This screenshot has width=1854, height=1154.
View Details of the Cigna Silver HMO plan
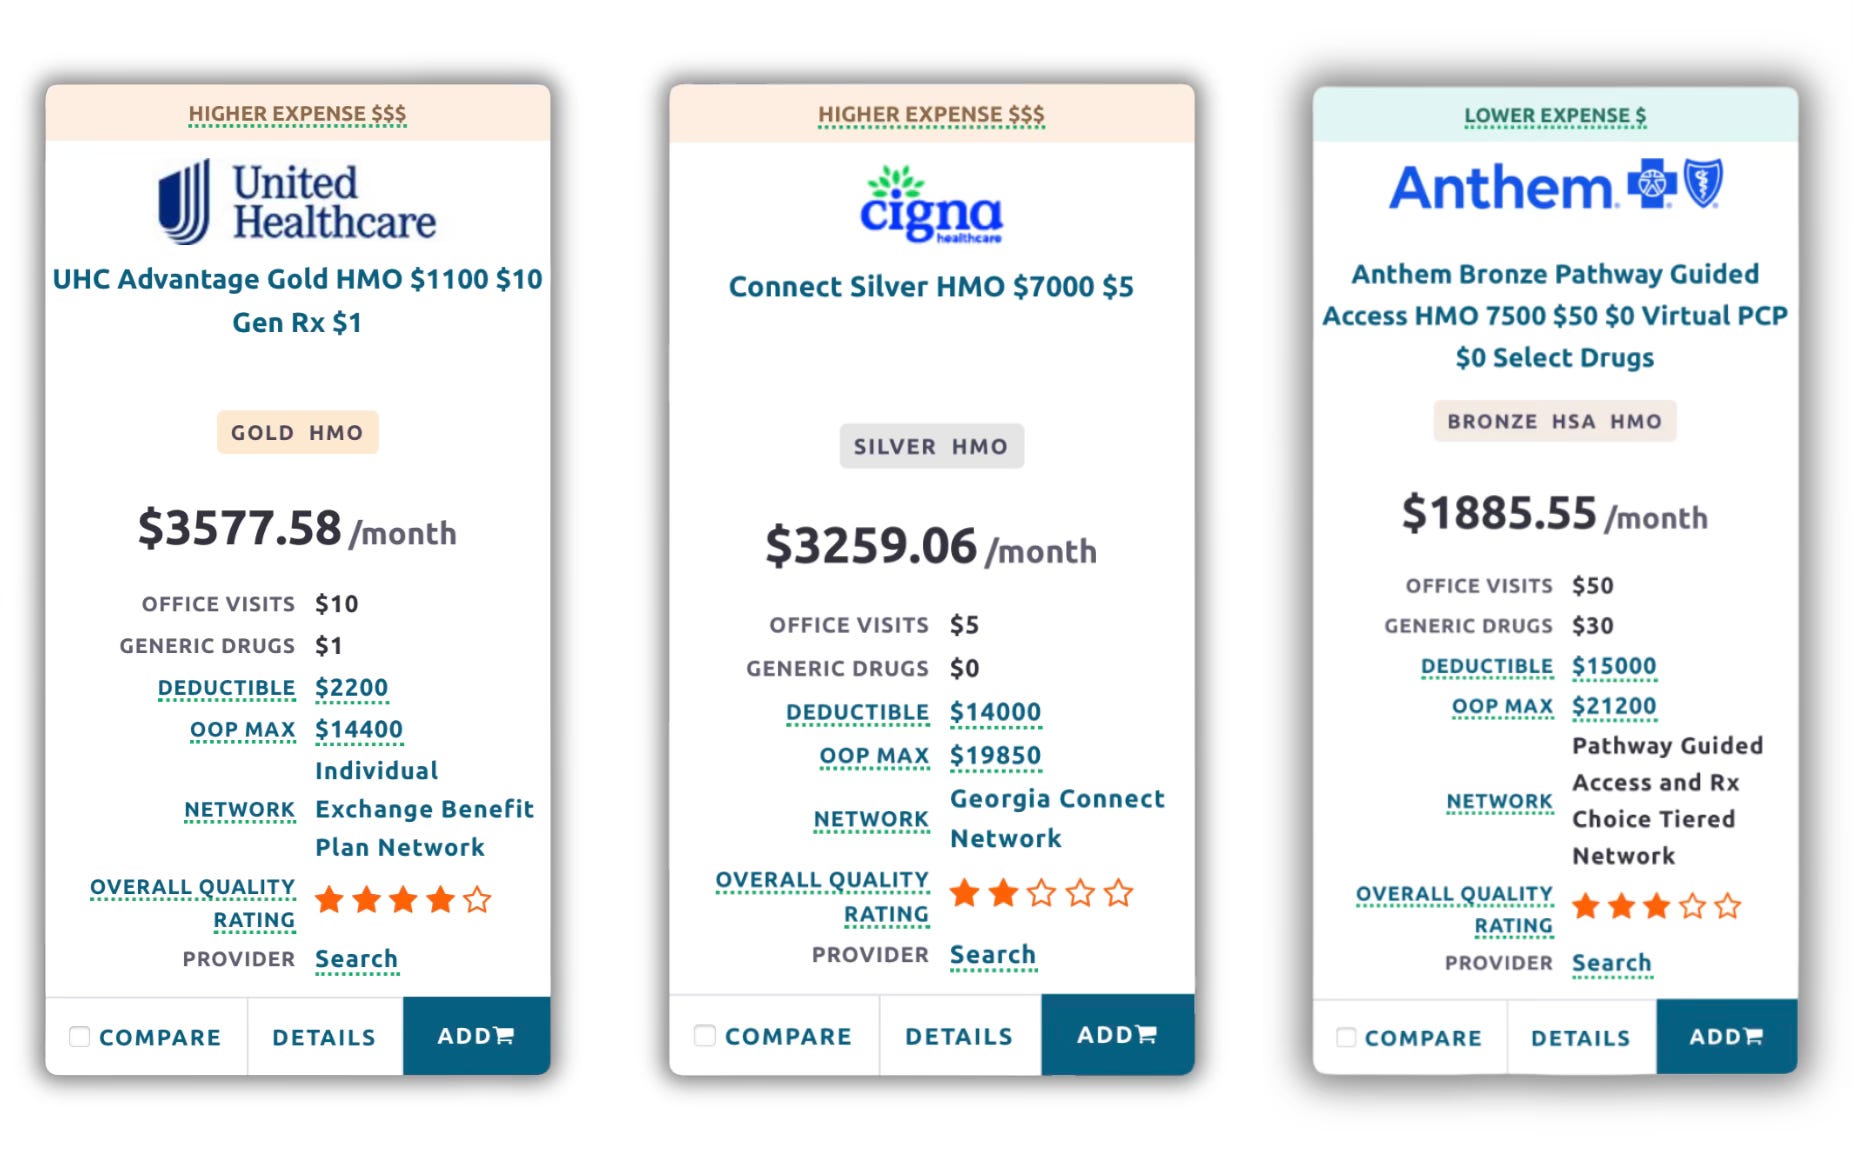coord(959,1036)
